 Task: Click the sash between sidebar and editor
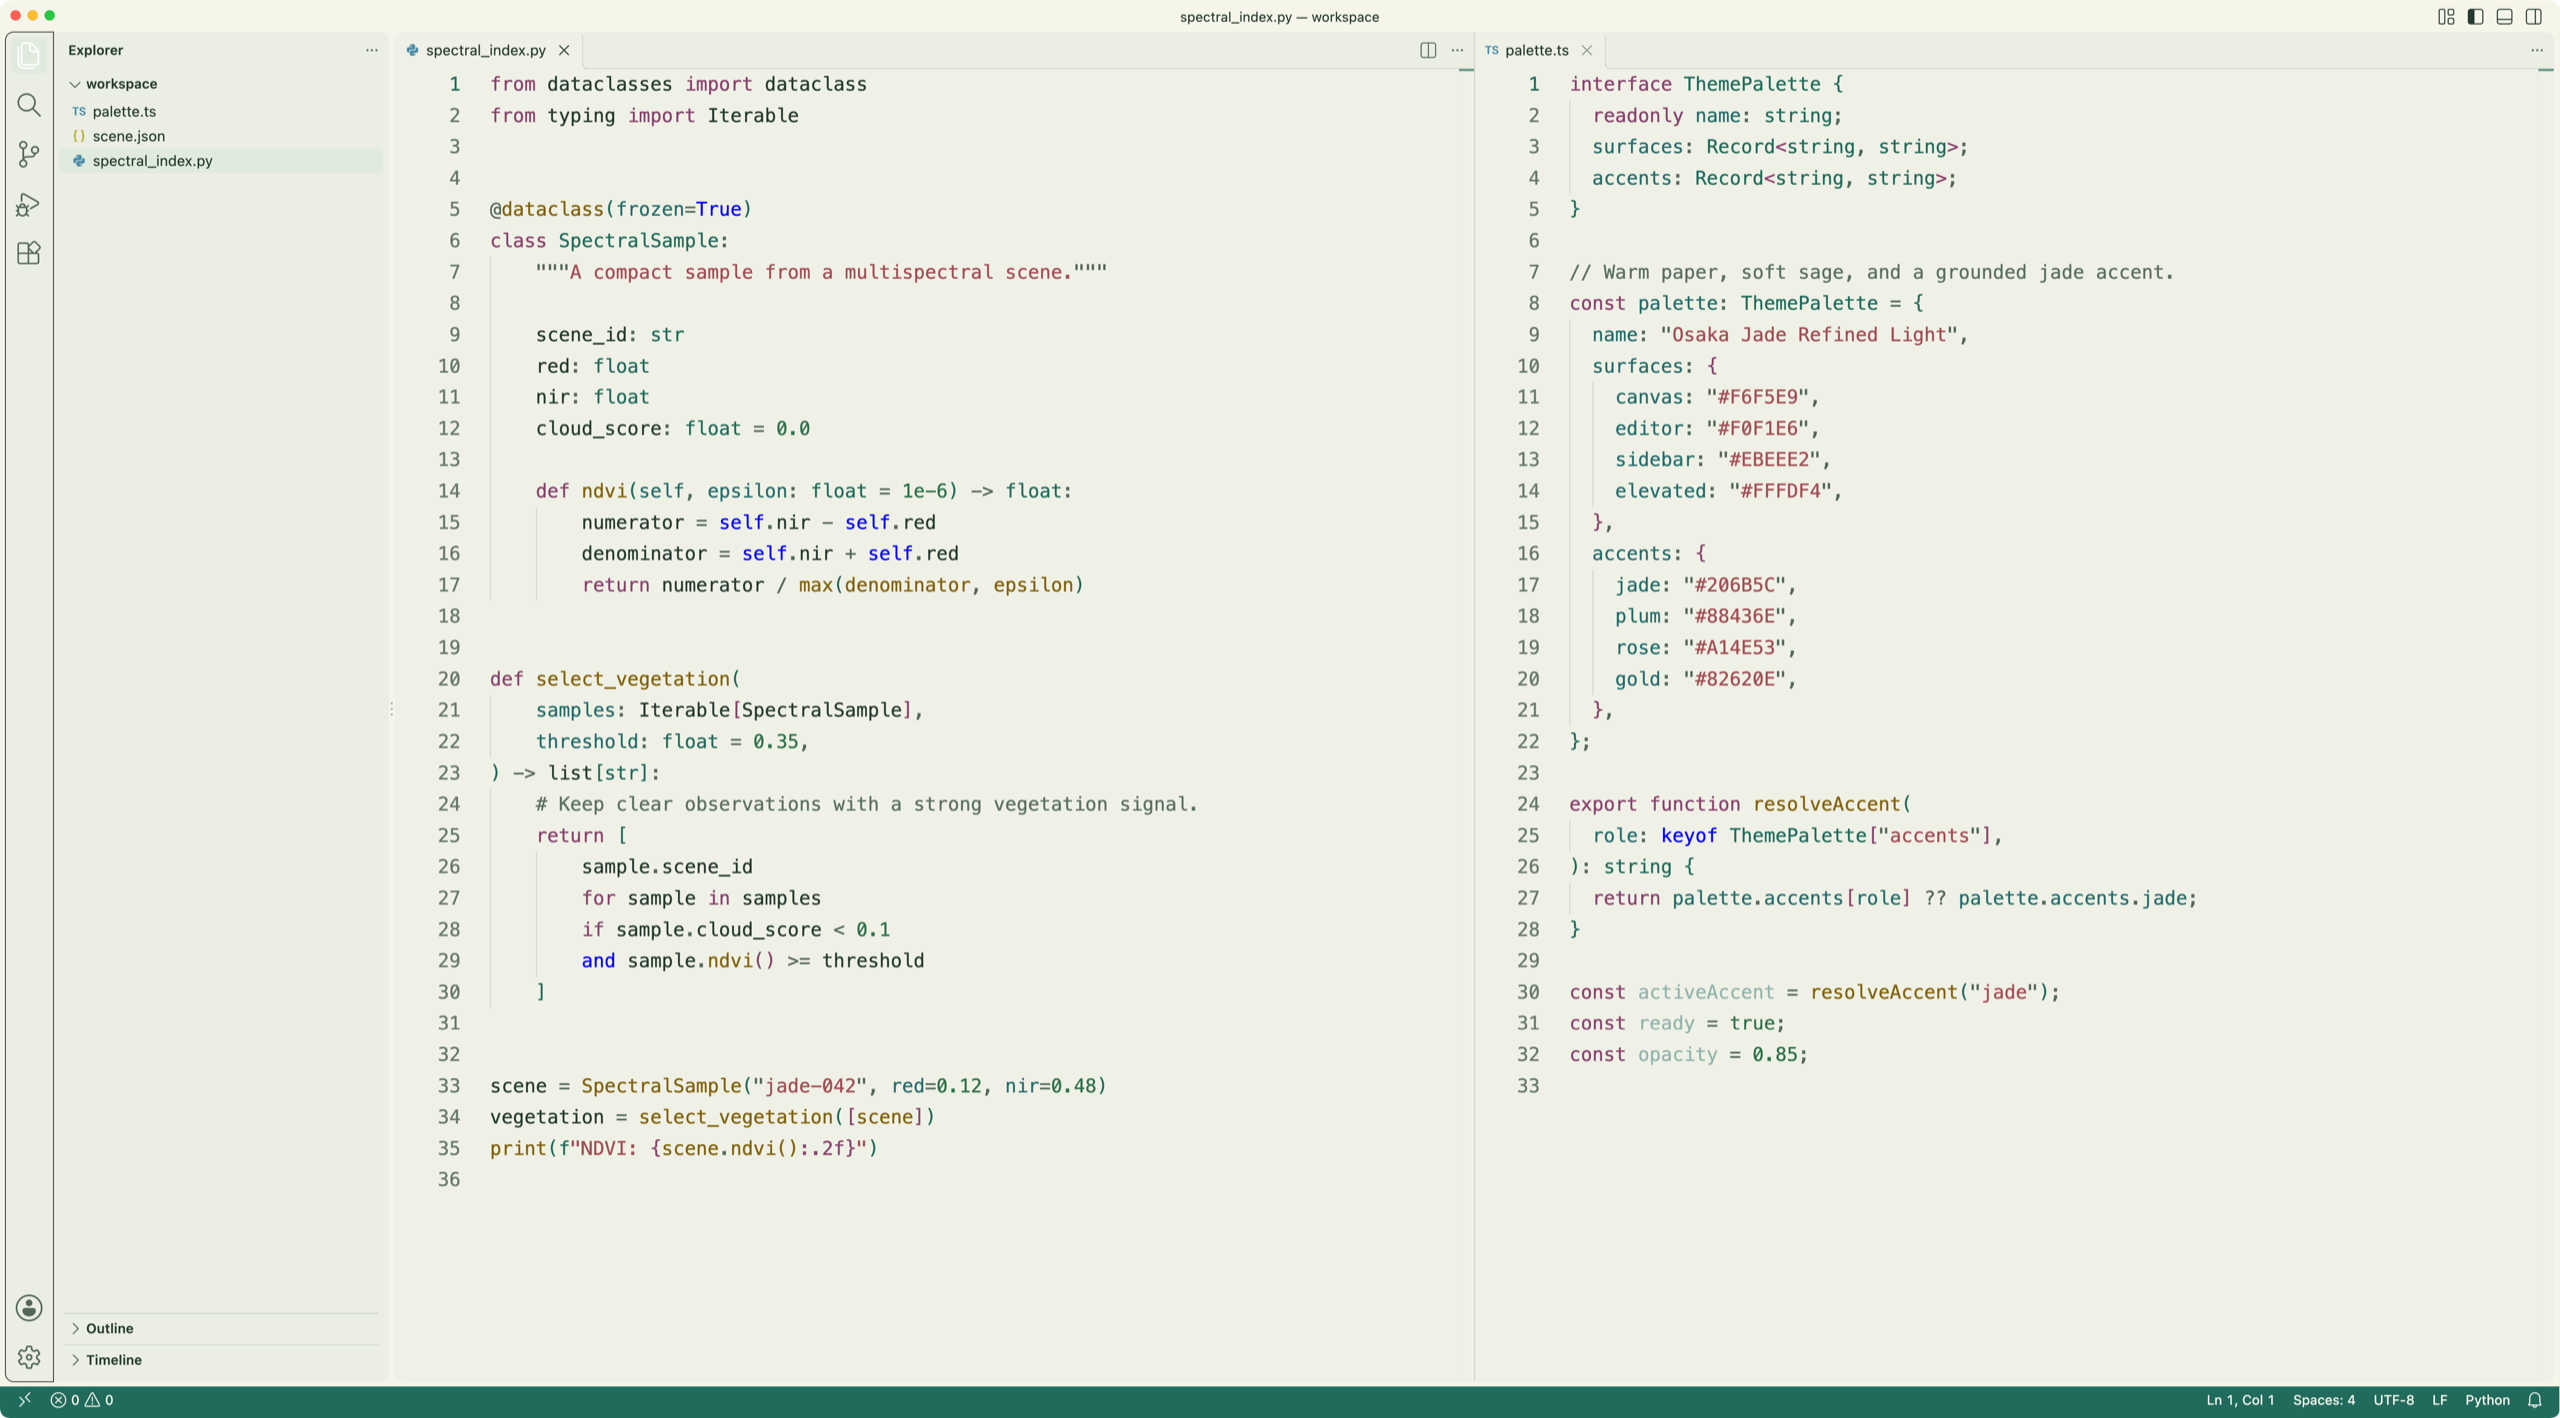pos(391,709)
